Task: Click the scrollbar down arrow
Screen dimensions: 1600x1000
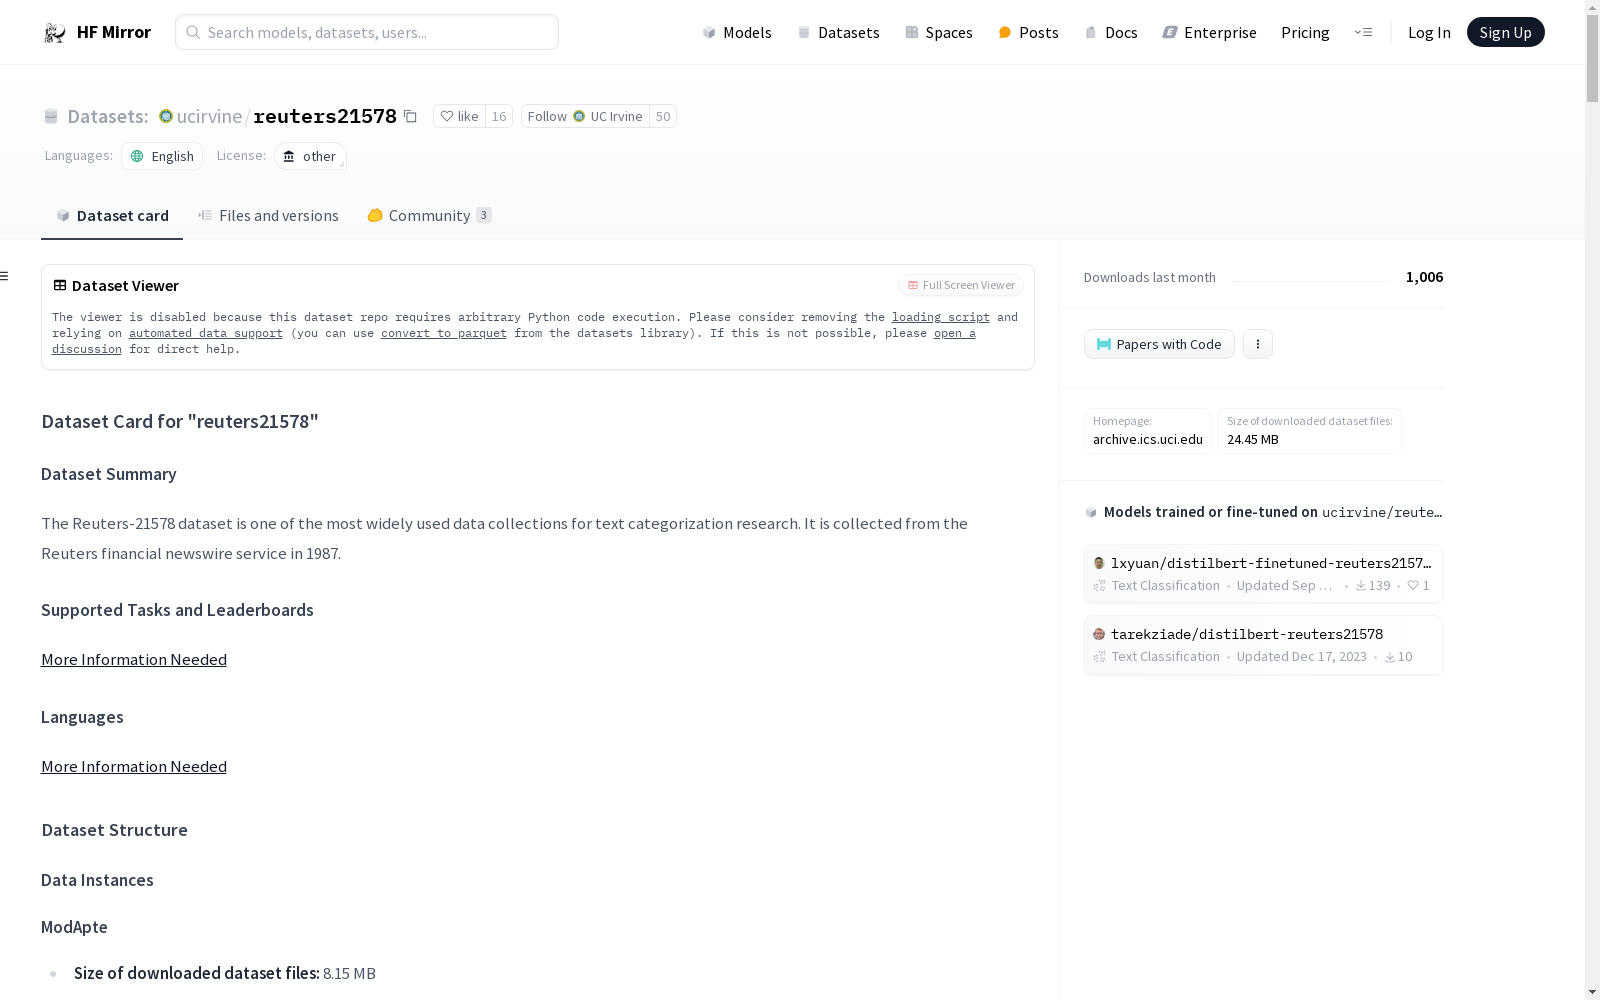Action: (1592, 991)
